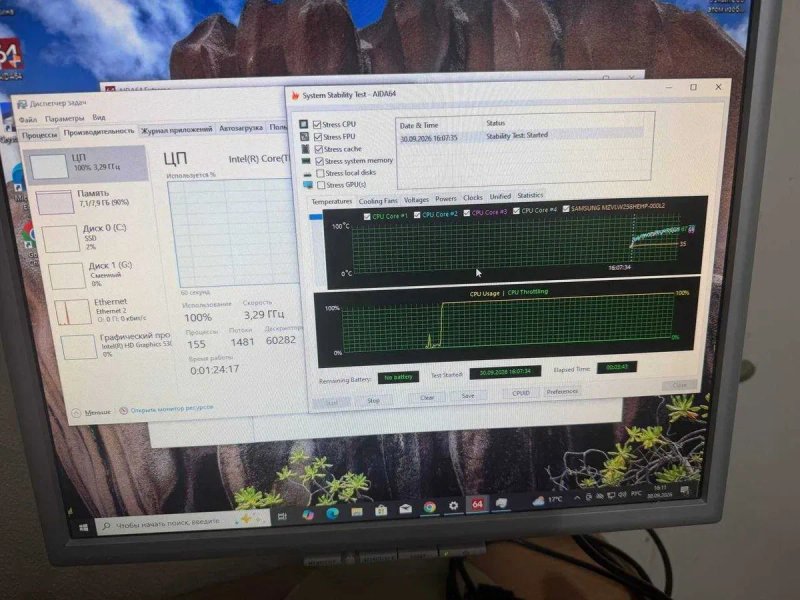This screenshot has height=600, width=800.
Task: Open the Statistics tab in AIDA64
Action: (530, 195)
